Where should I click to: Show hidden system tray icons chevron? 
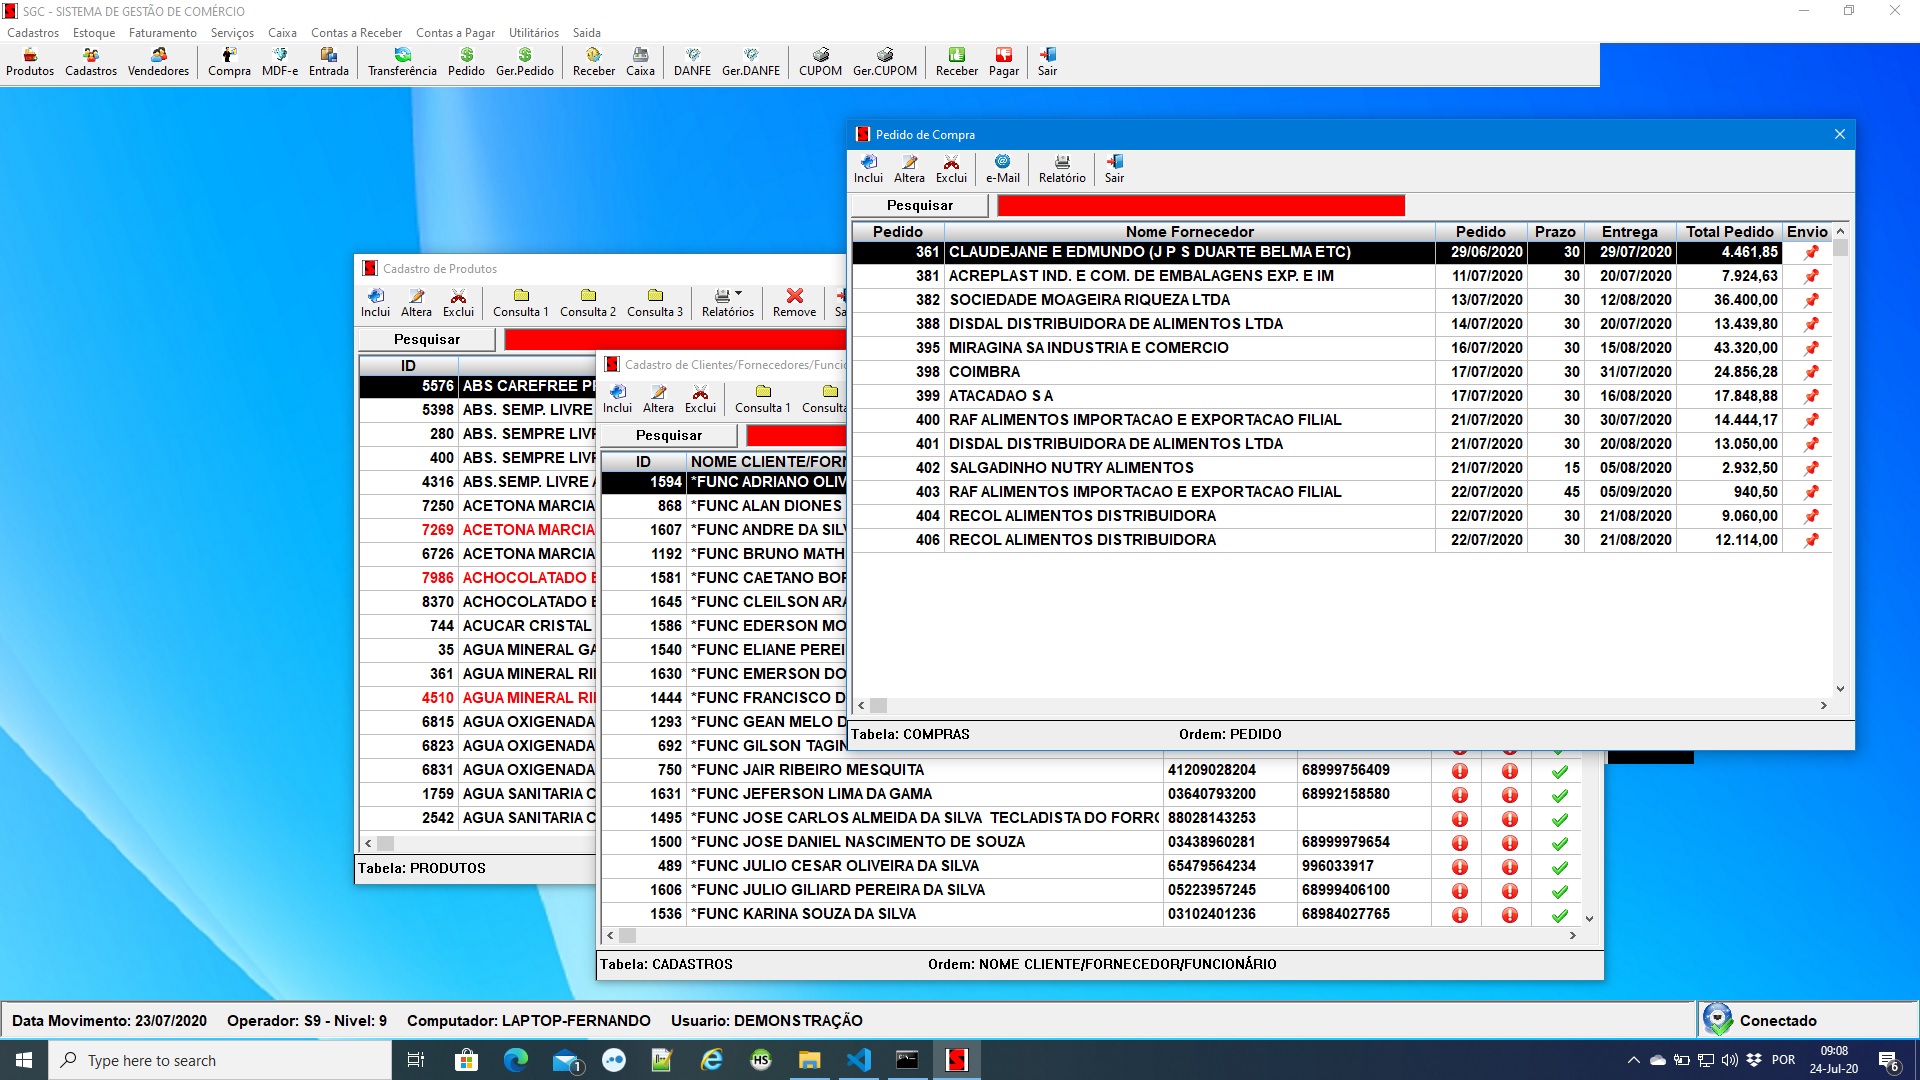[x=1633, y=1060]
